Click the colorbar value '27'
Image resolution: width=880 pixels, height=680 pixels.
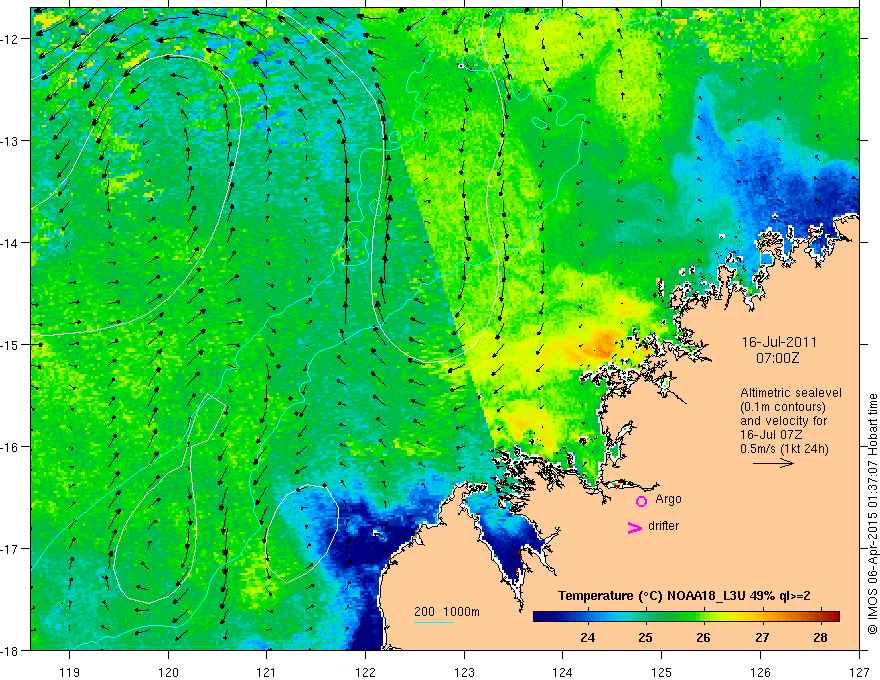click(762, 637)
